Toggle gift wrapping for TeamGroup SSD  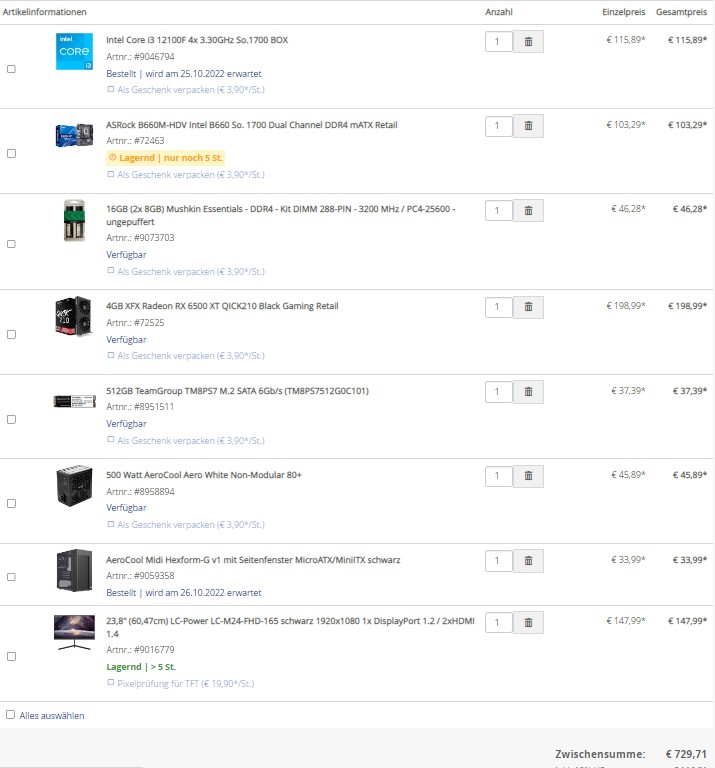111,439
